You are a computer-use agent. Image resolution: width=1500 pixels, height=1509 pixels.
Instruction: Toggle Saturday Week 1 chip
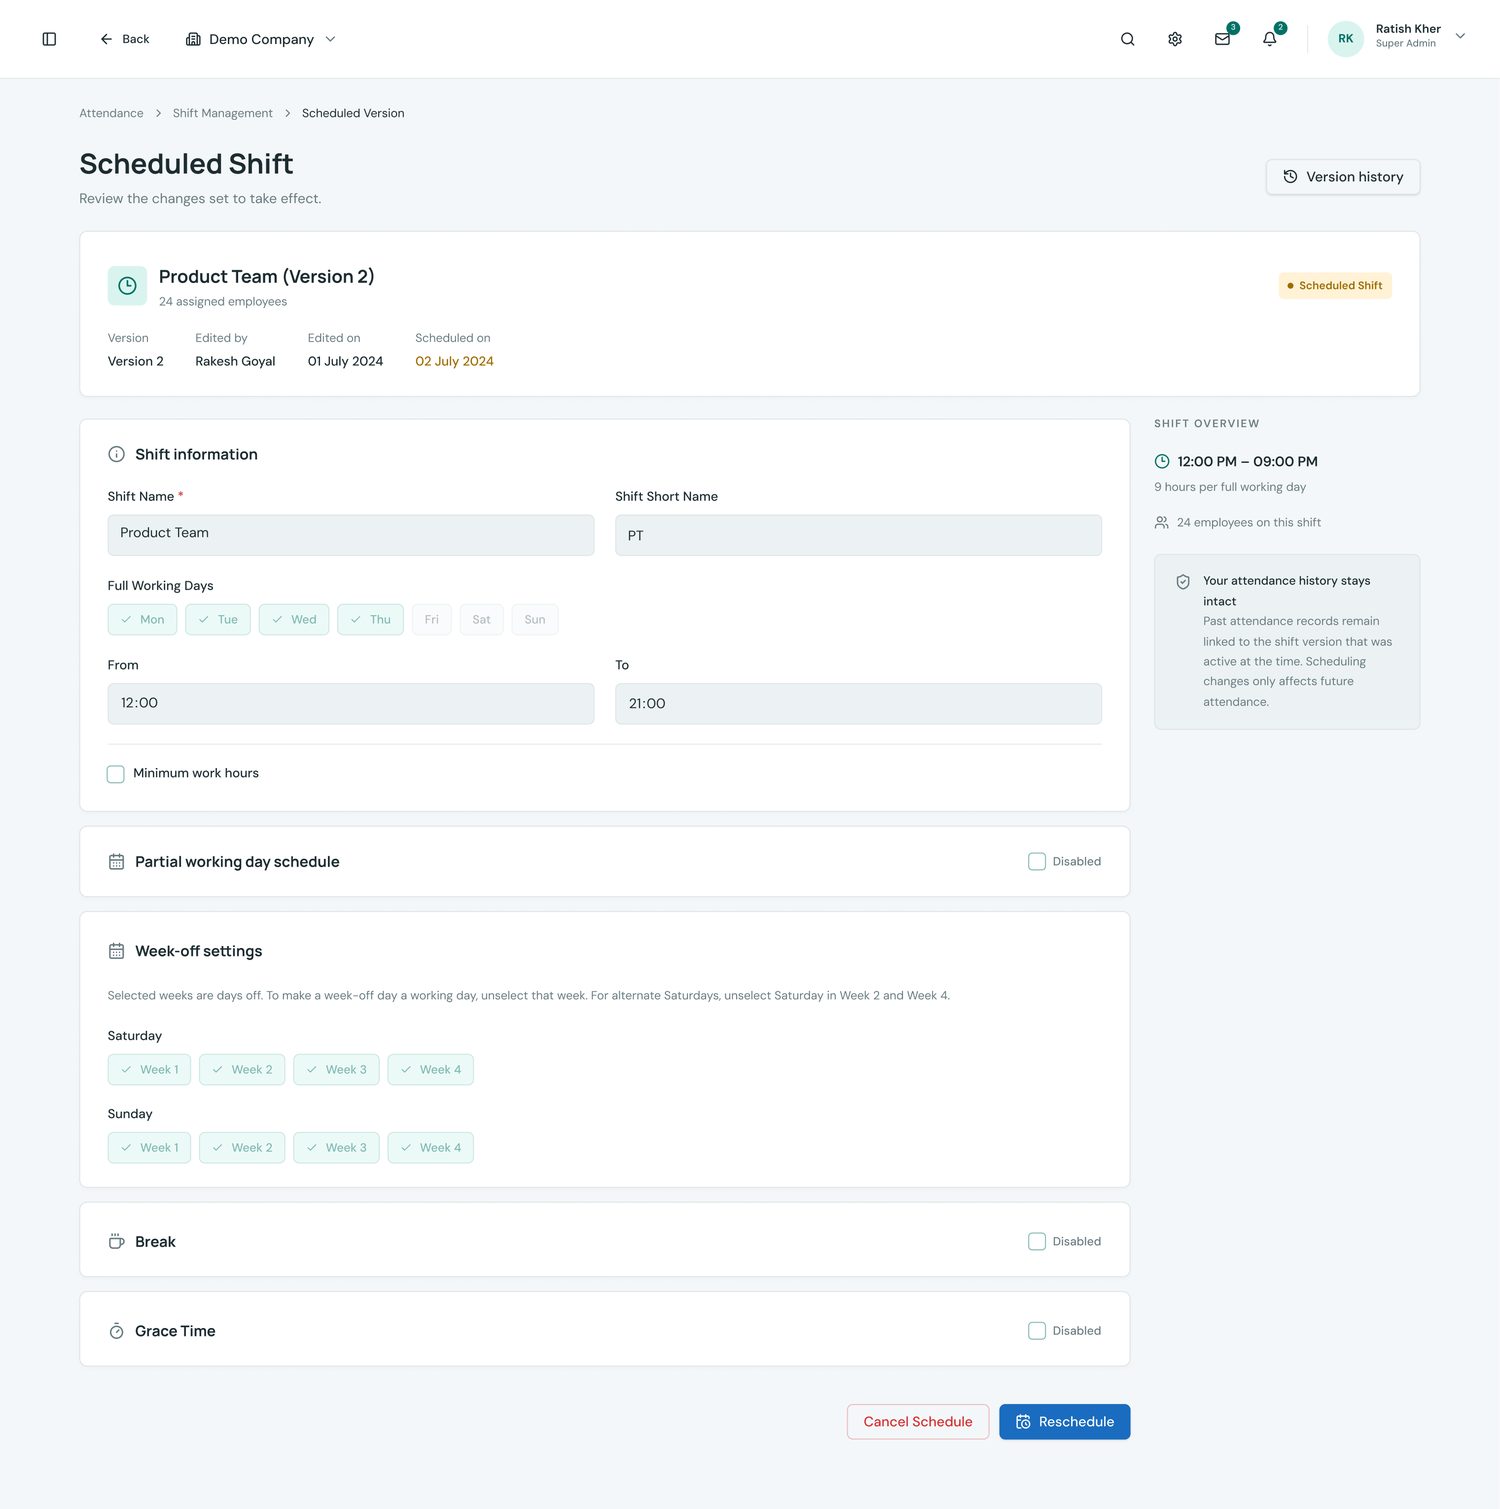coord(149,1070)
